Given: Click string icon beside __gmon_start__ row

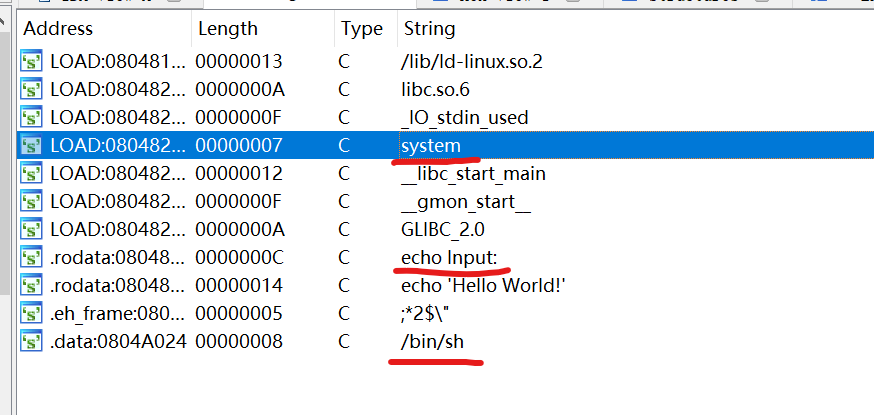Looking at the screenshot, I should (x=31, y=201).
